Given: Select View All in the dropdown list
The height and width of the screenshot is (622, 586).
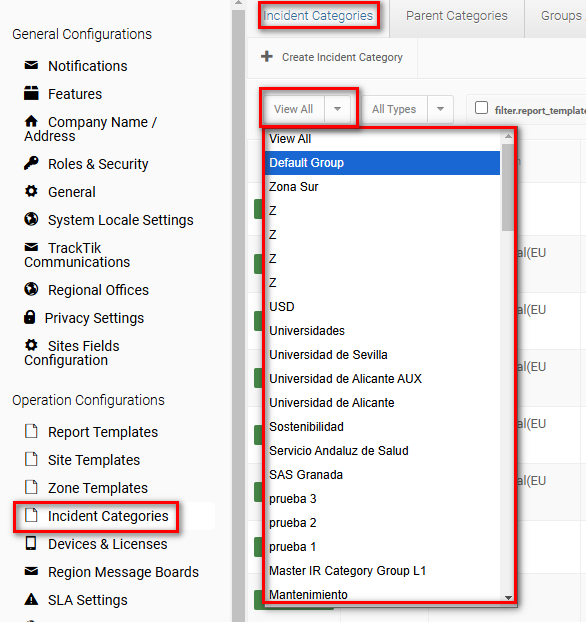Looking at the screenshot, I should [x=383, y=139].
